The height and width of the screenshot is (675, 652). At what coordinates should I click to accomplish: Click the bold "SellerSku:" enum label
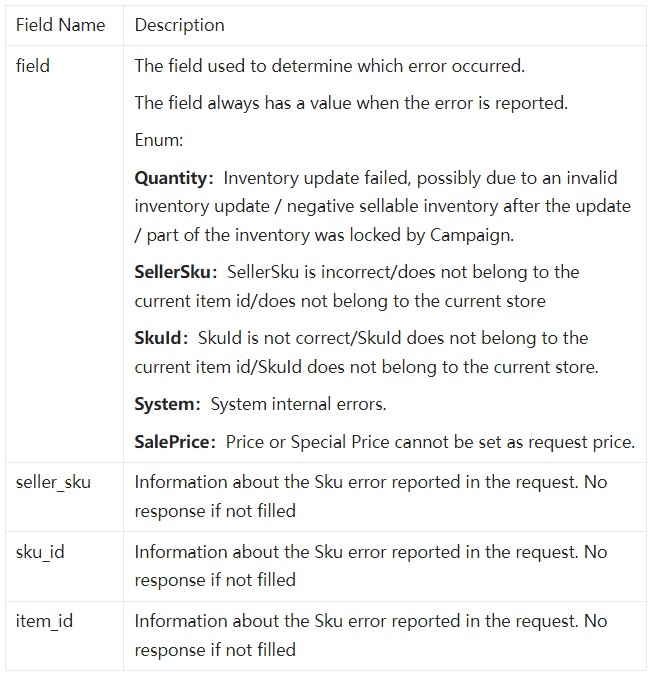(176, 272)
